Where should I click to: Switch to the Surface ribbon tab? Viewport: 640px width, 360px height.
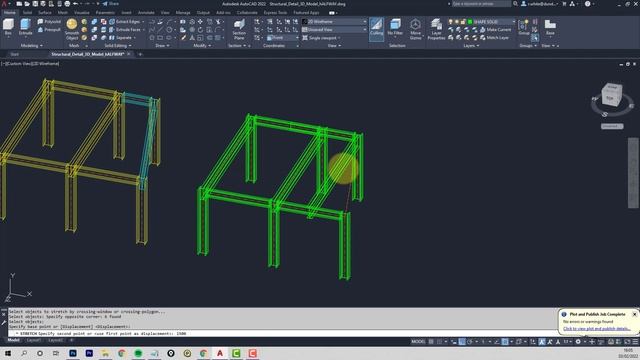pyautogui.click(x=44, y=13)
